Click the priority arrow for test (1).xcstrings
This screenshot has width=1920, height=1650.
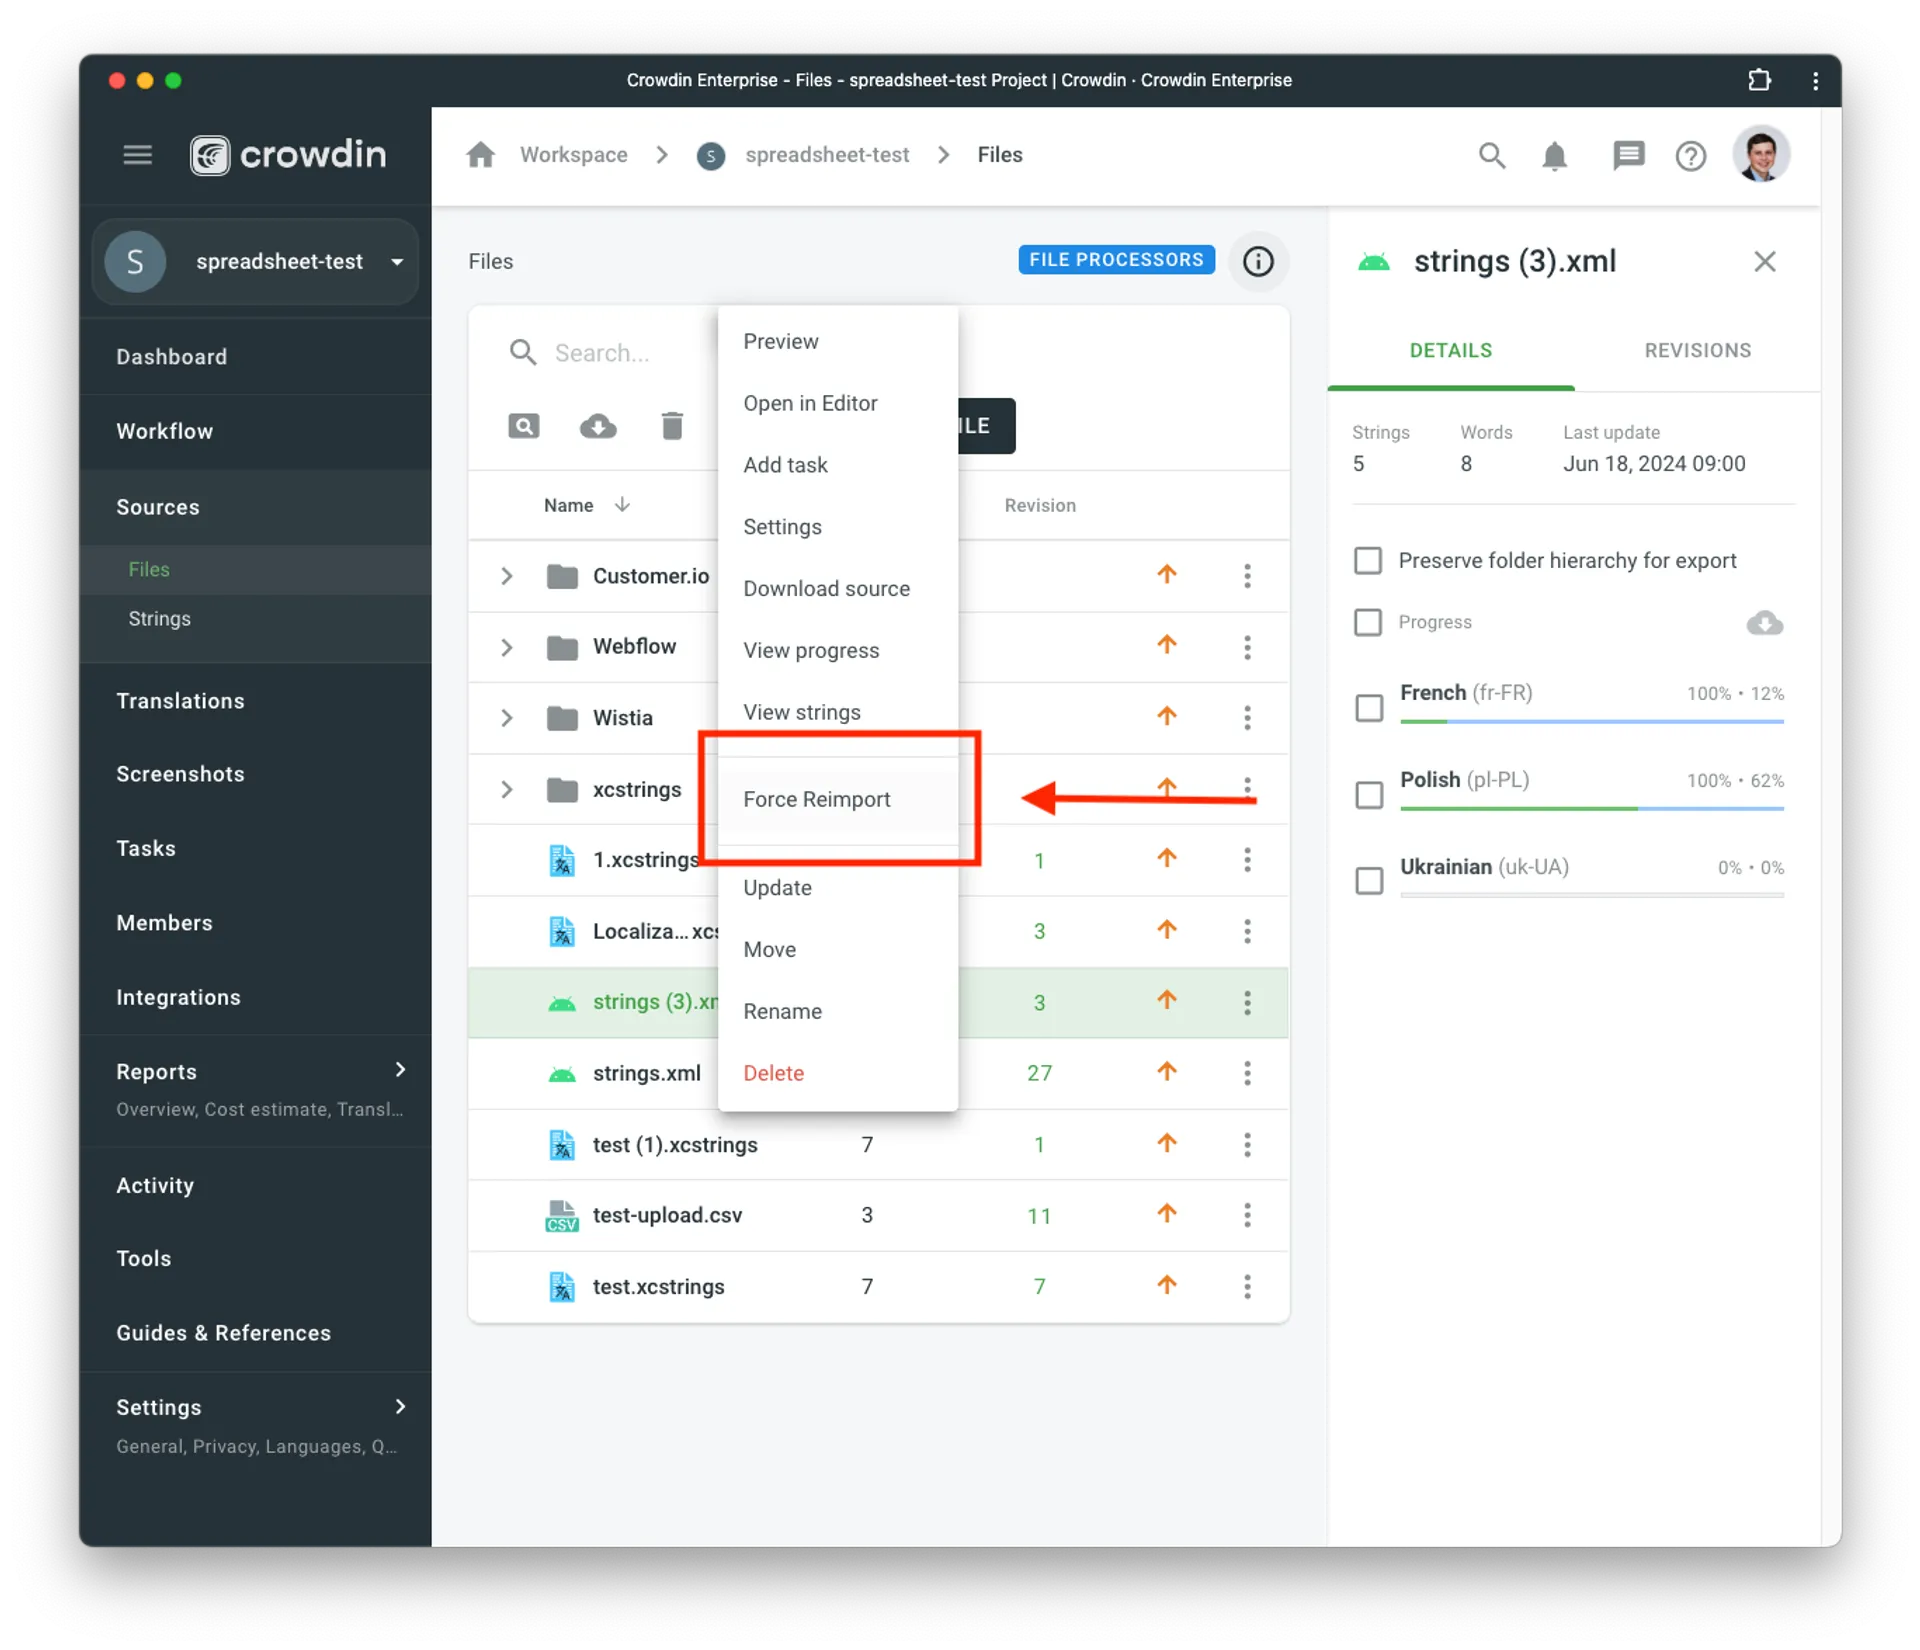click(1166, 1142)
